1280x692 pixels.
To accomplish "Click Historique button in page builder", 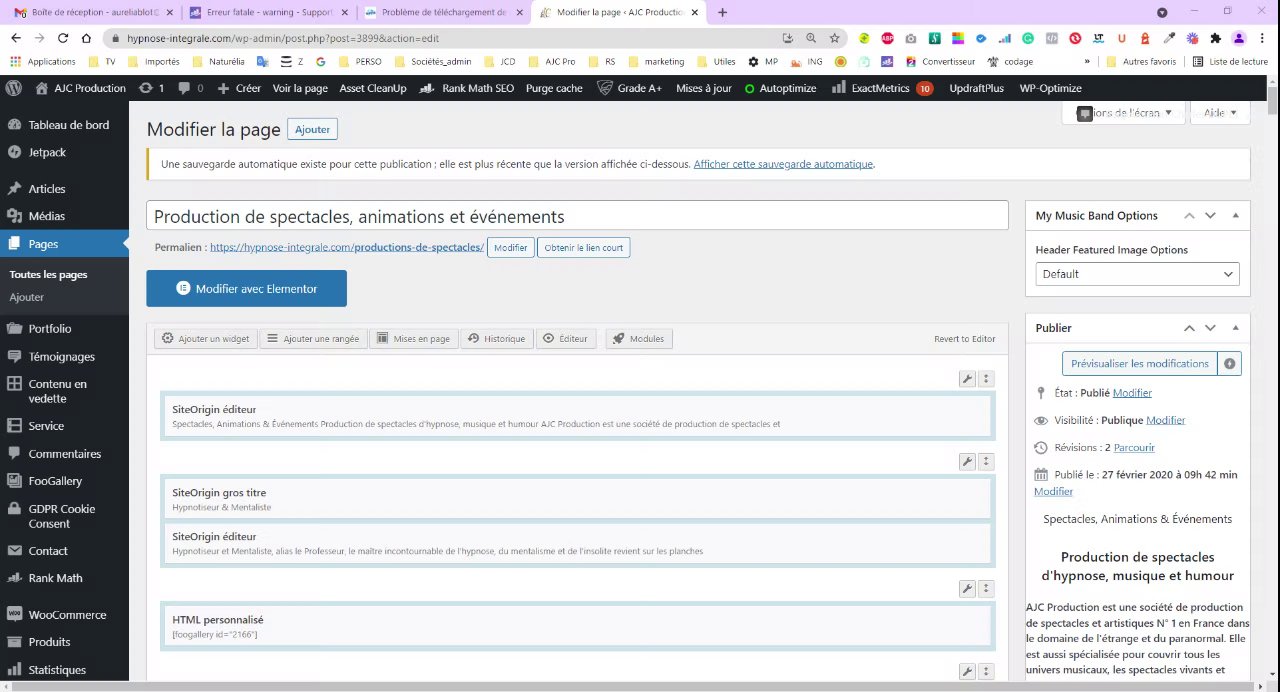I will 496,339.
